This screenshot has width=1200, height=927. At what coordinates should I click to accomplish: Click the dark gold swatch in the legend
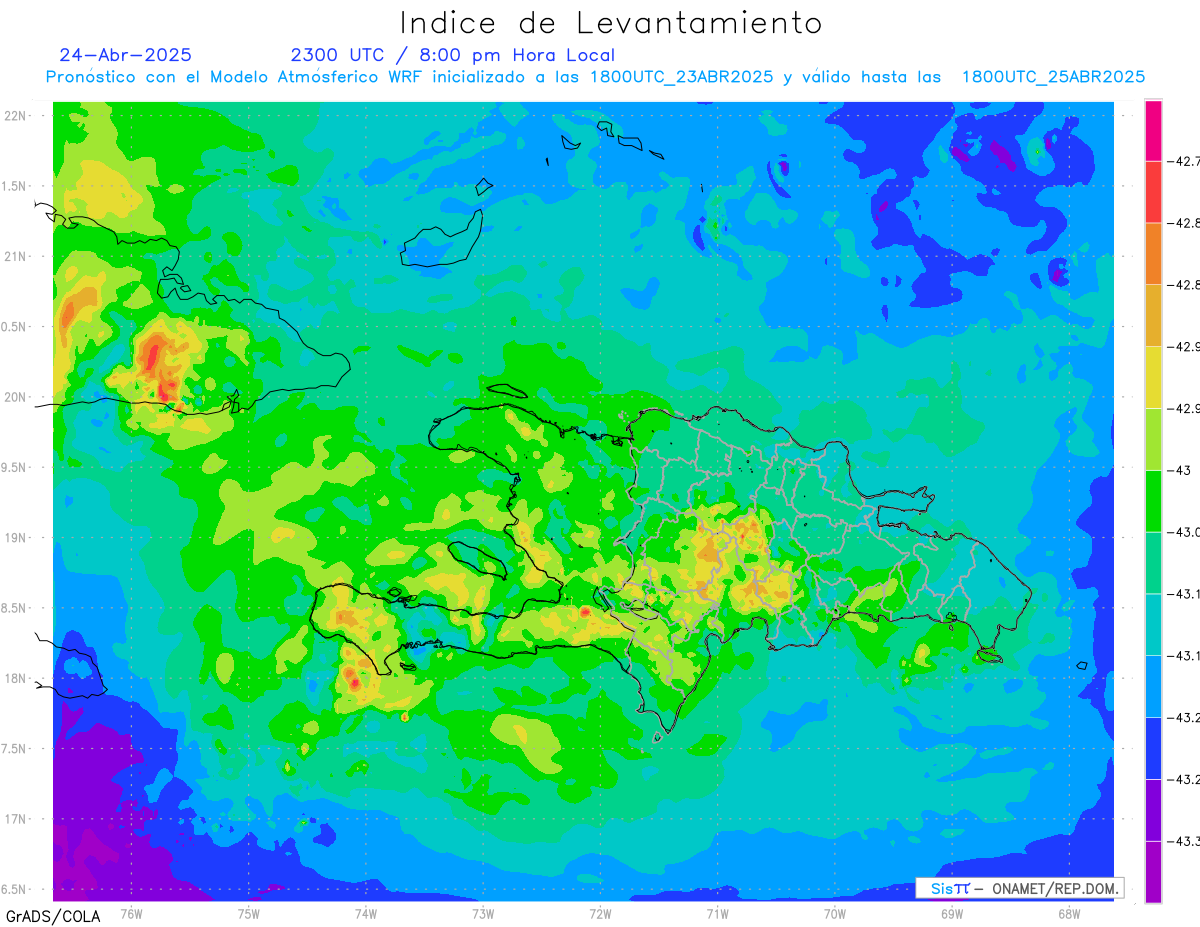[x=1153, y=316]
